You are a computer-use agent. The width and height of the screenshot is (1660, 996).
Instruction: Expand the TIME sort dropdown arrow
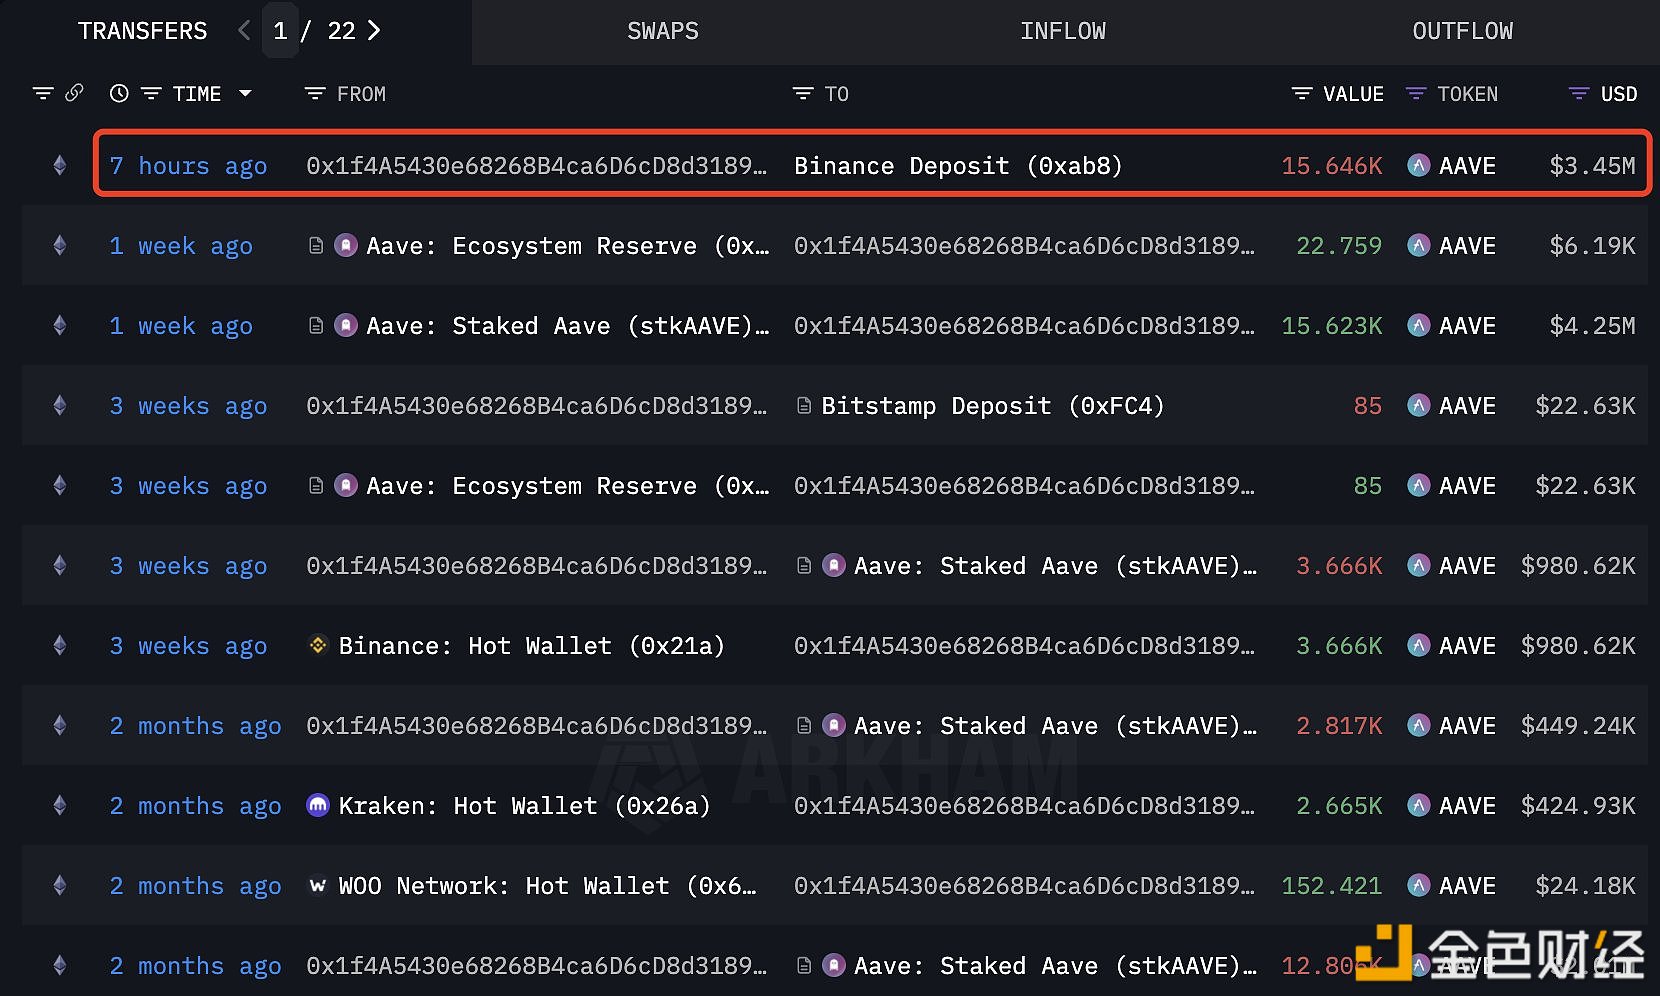[x=245, y=93]
